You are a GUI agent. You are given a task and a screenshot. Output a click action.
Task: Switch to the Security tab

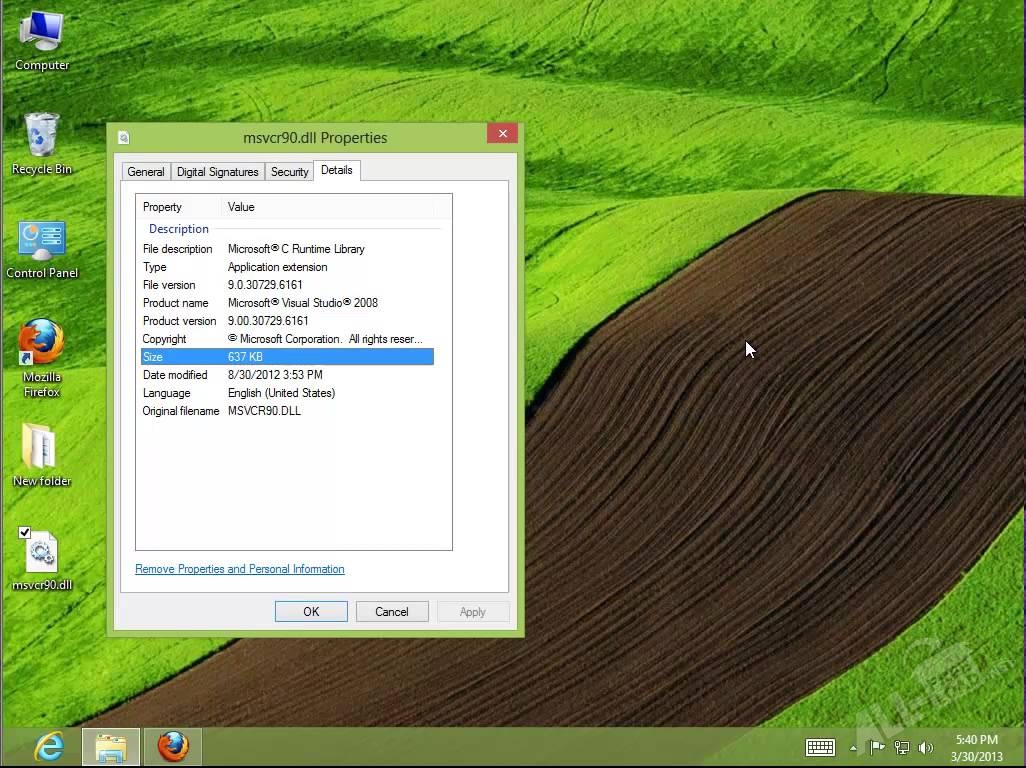coord(290,171)
